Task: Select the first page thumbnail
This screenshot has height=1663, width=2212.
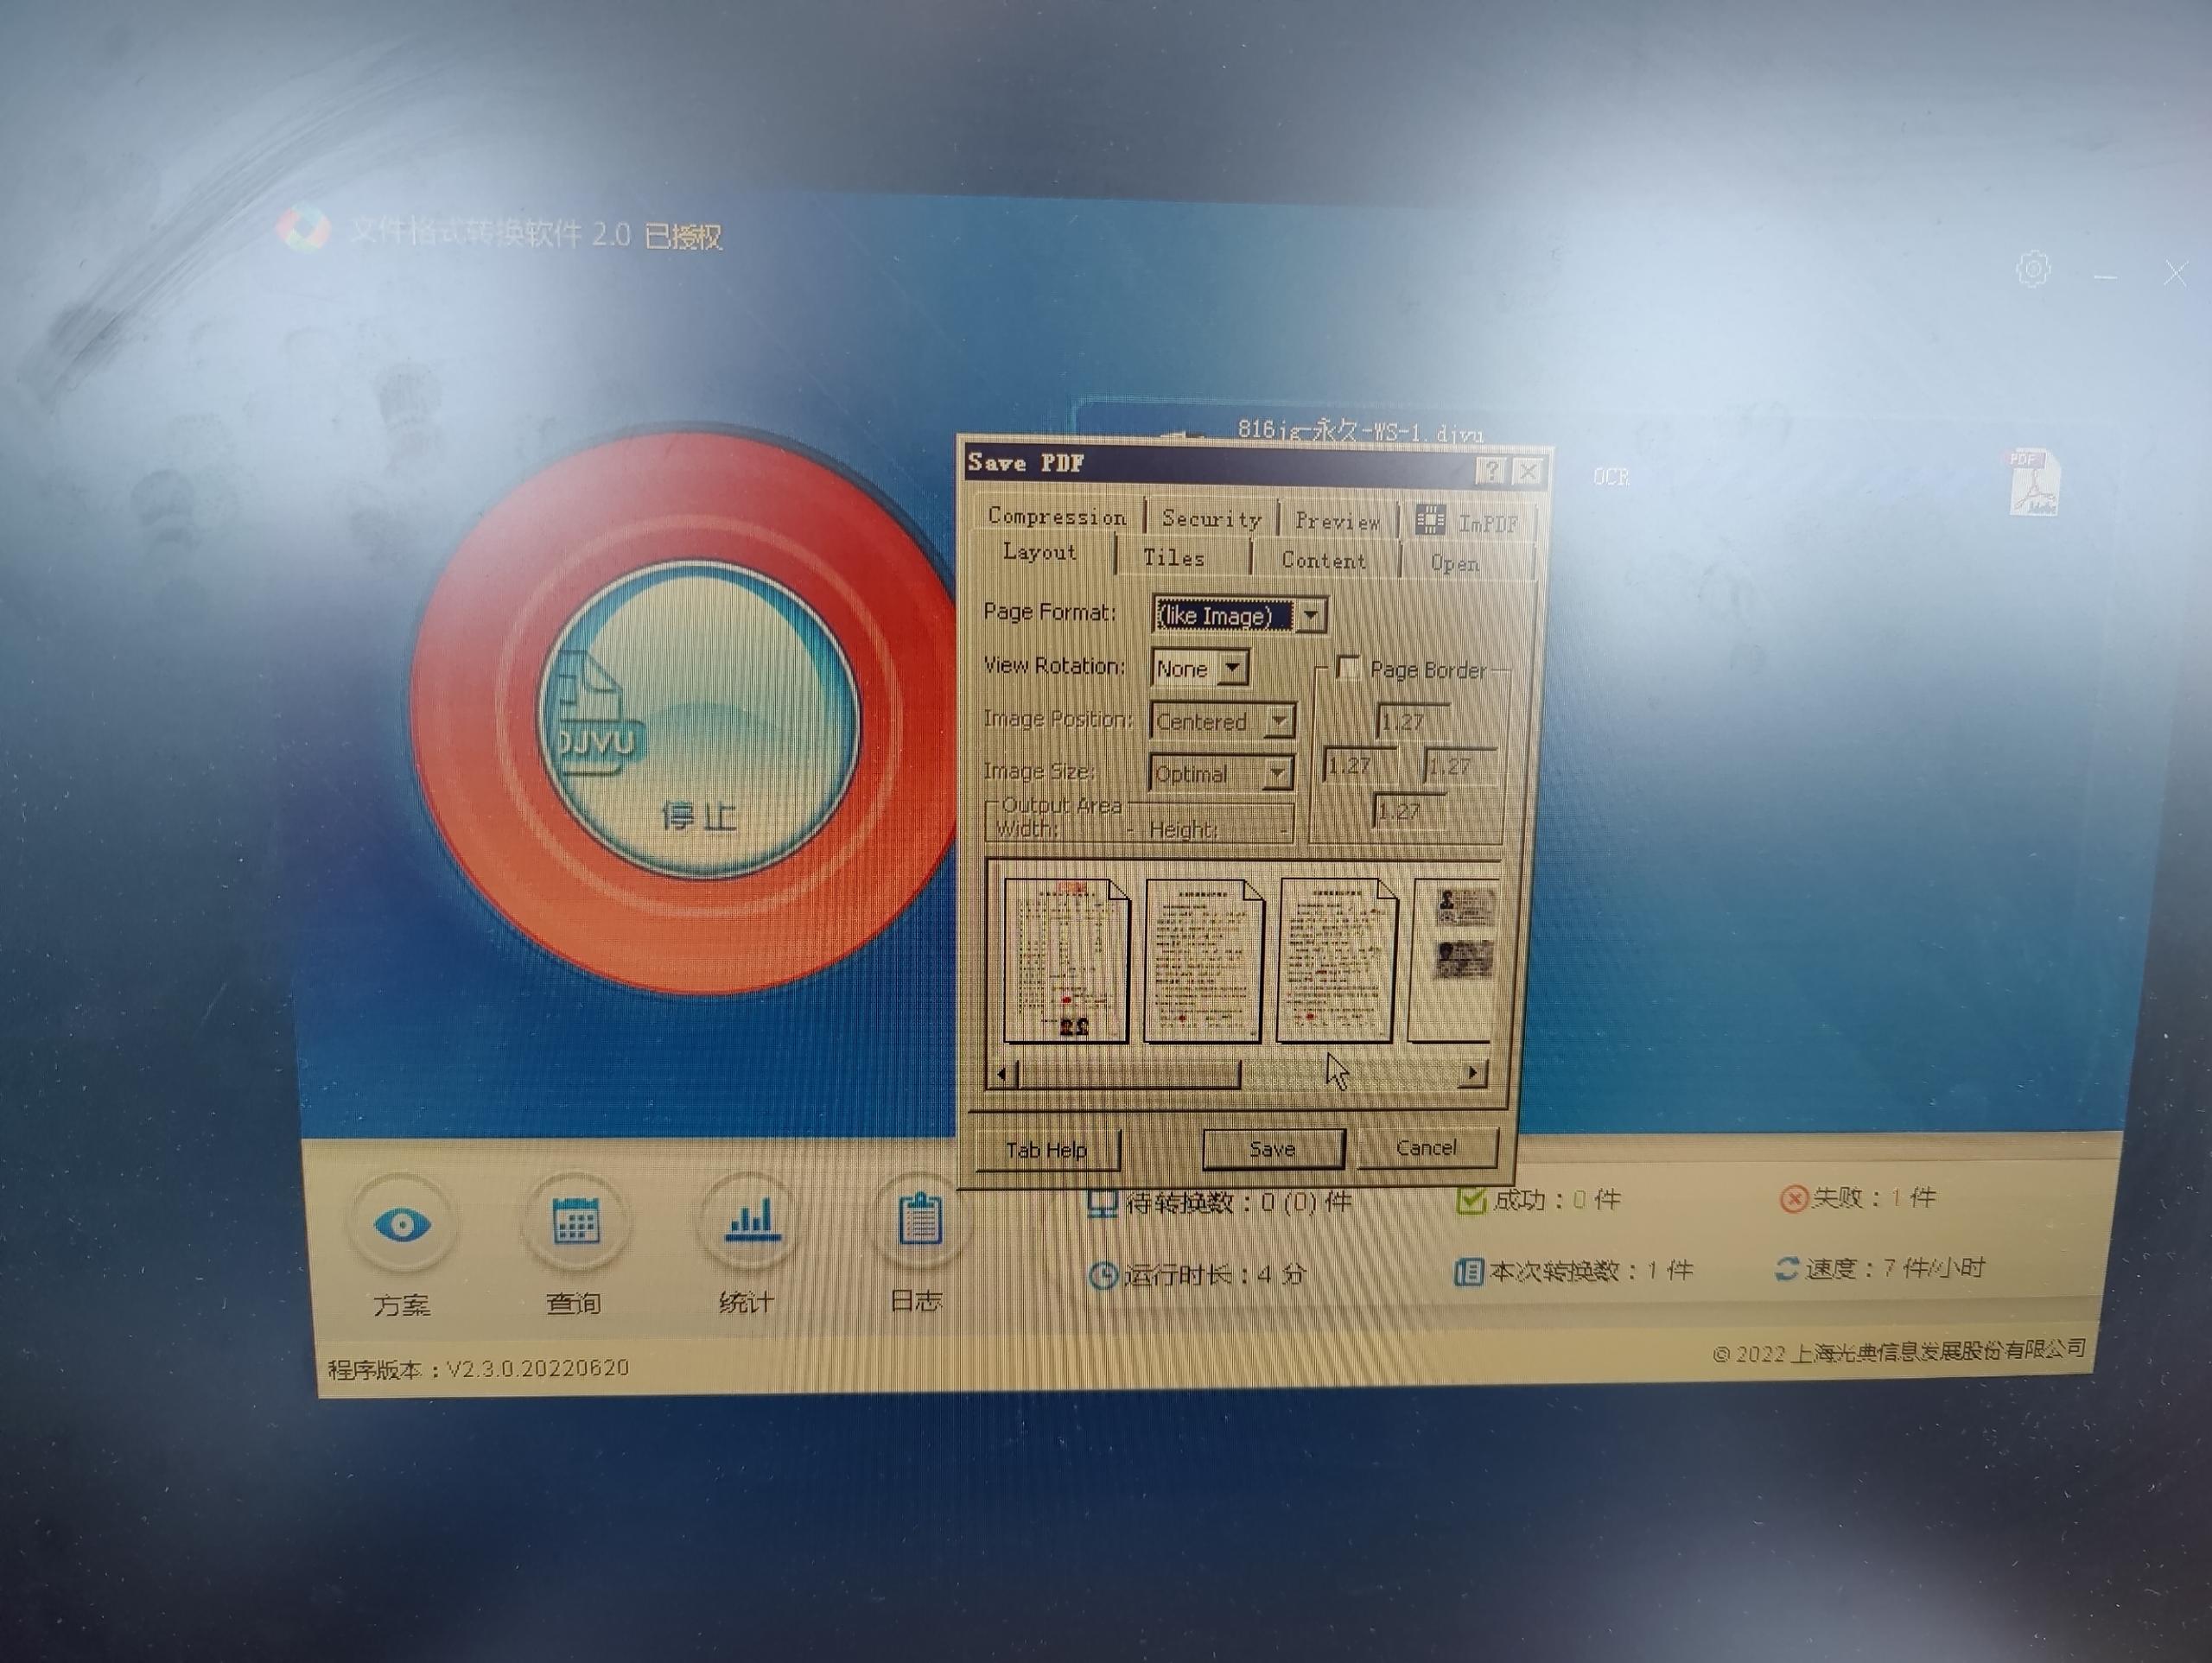Action: pos(1067,960)
